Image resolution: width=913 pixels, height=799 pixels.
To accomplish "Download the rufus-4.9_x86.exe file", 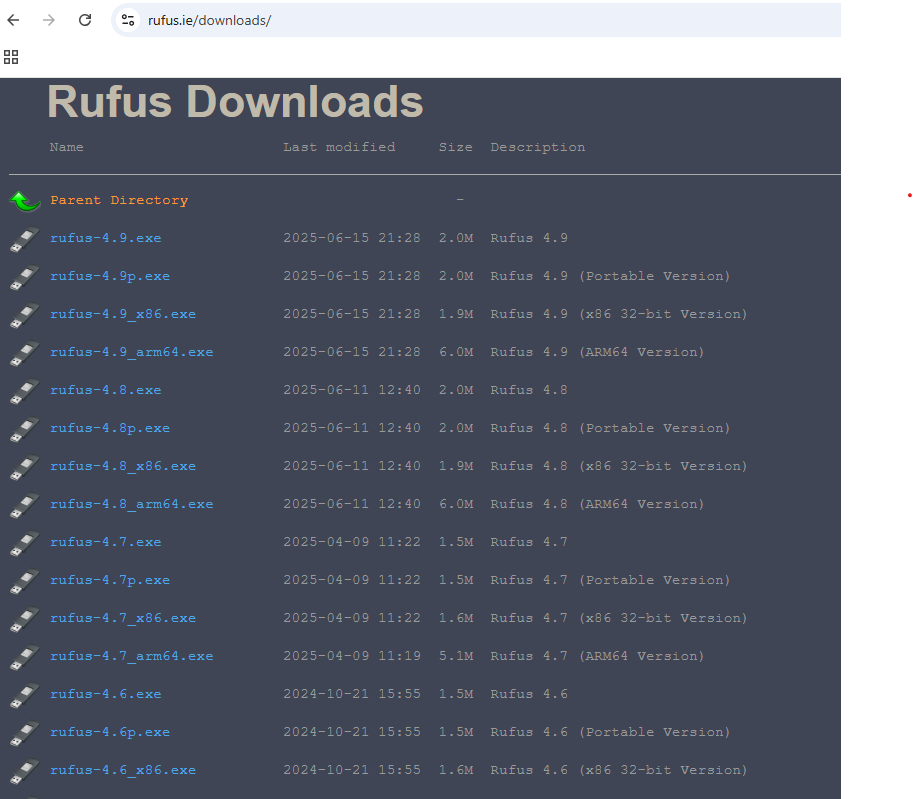I will (123, 314).
